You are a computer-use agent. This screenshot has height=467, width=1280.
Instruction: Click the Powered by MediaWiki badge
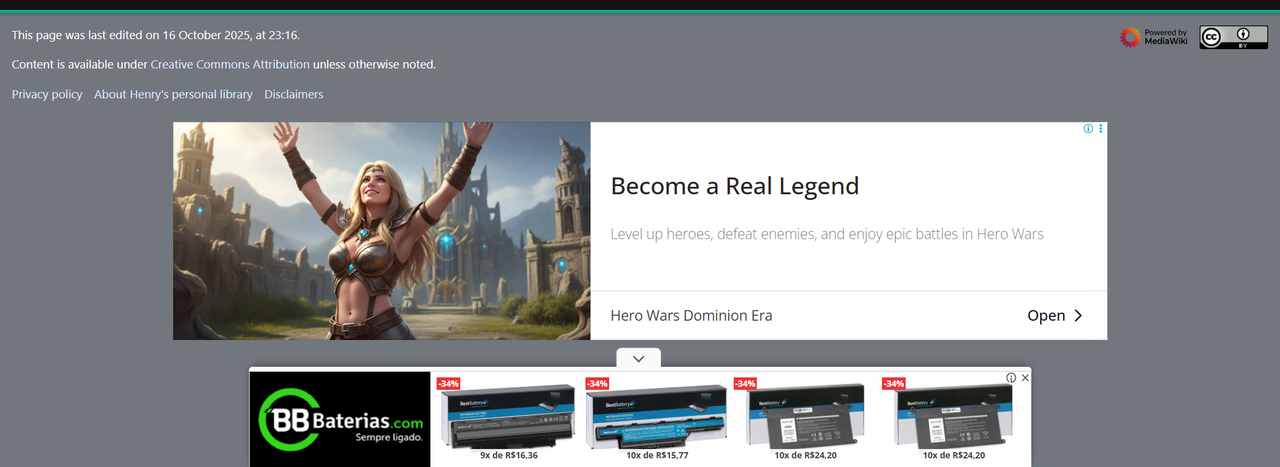(x=1154, y=38)
